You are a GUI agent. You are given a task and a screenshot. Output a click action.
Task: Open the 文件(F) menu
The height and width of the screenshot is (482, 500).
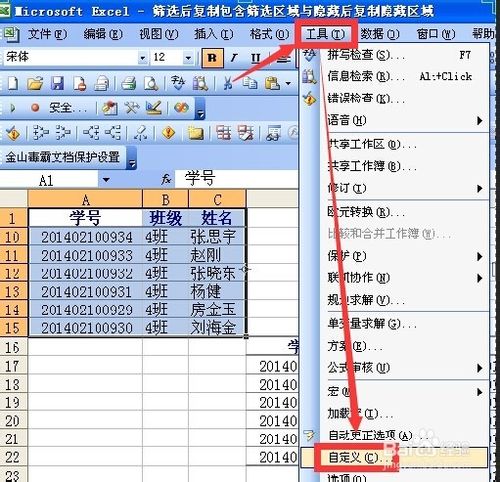click(47, 34)
